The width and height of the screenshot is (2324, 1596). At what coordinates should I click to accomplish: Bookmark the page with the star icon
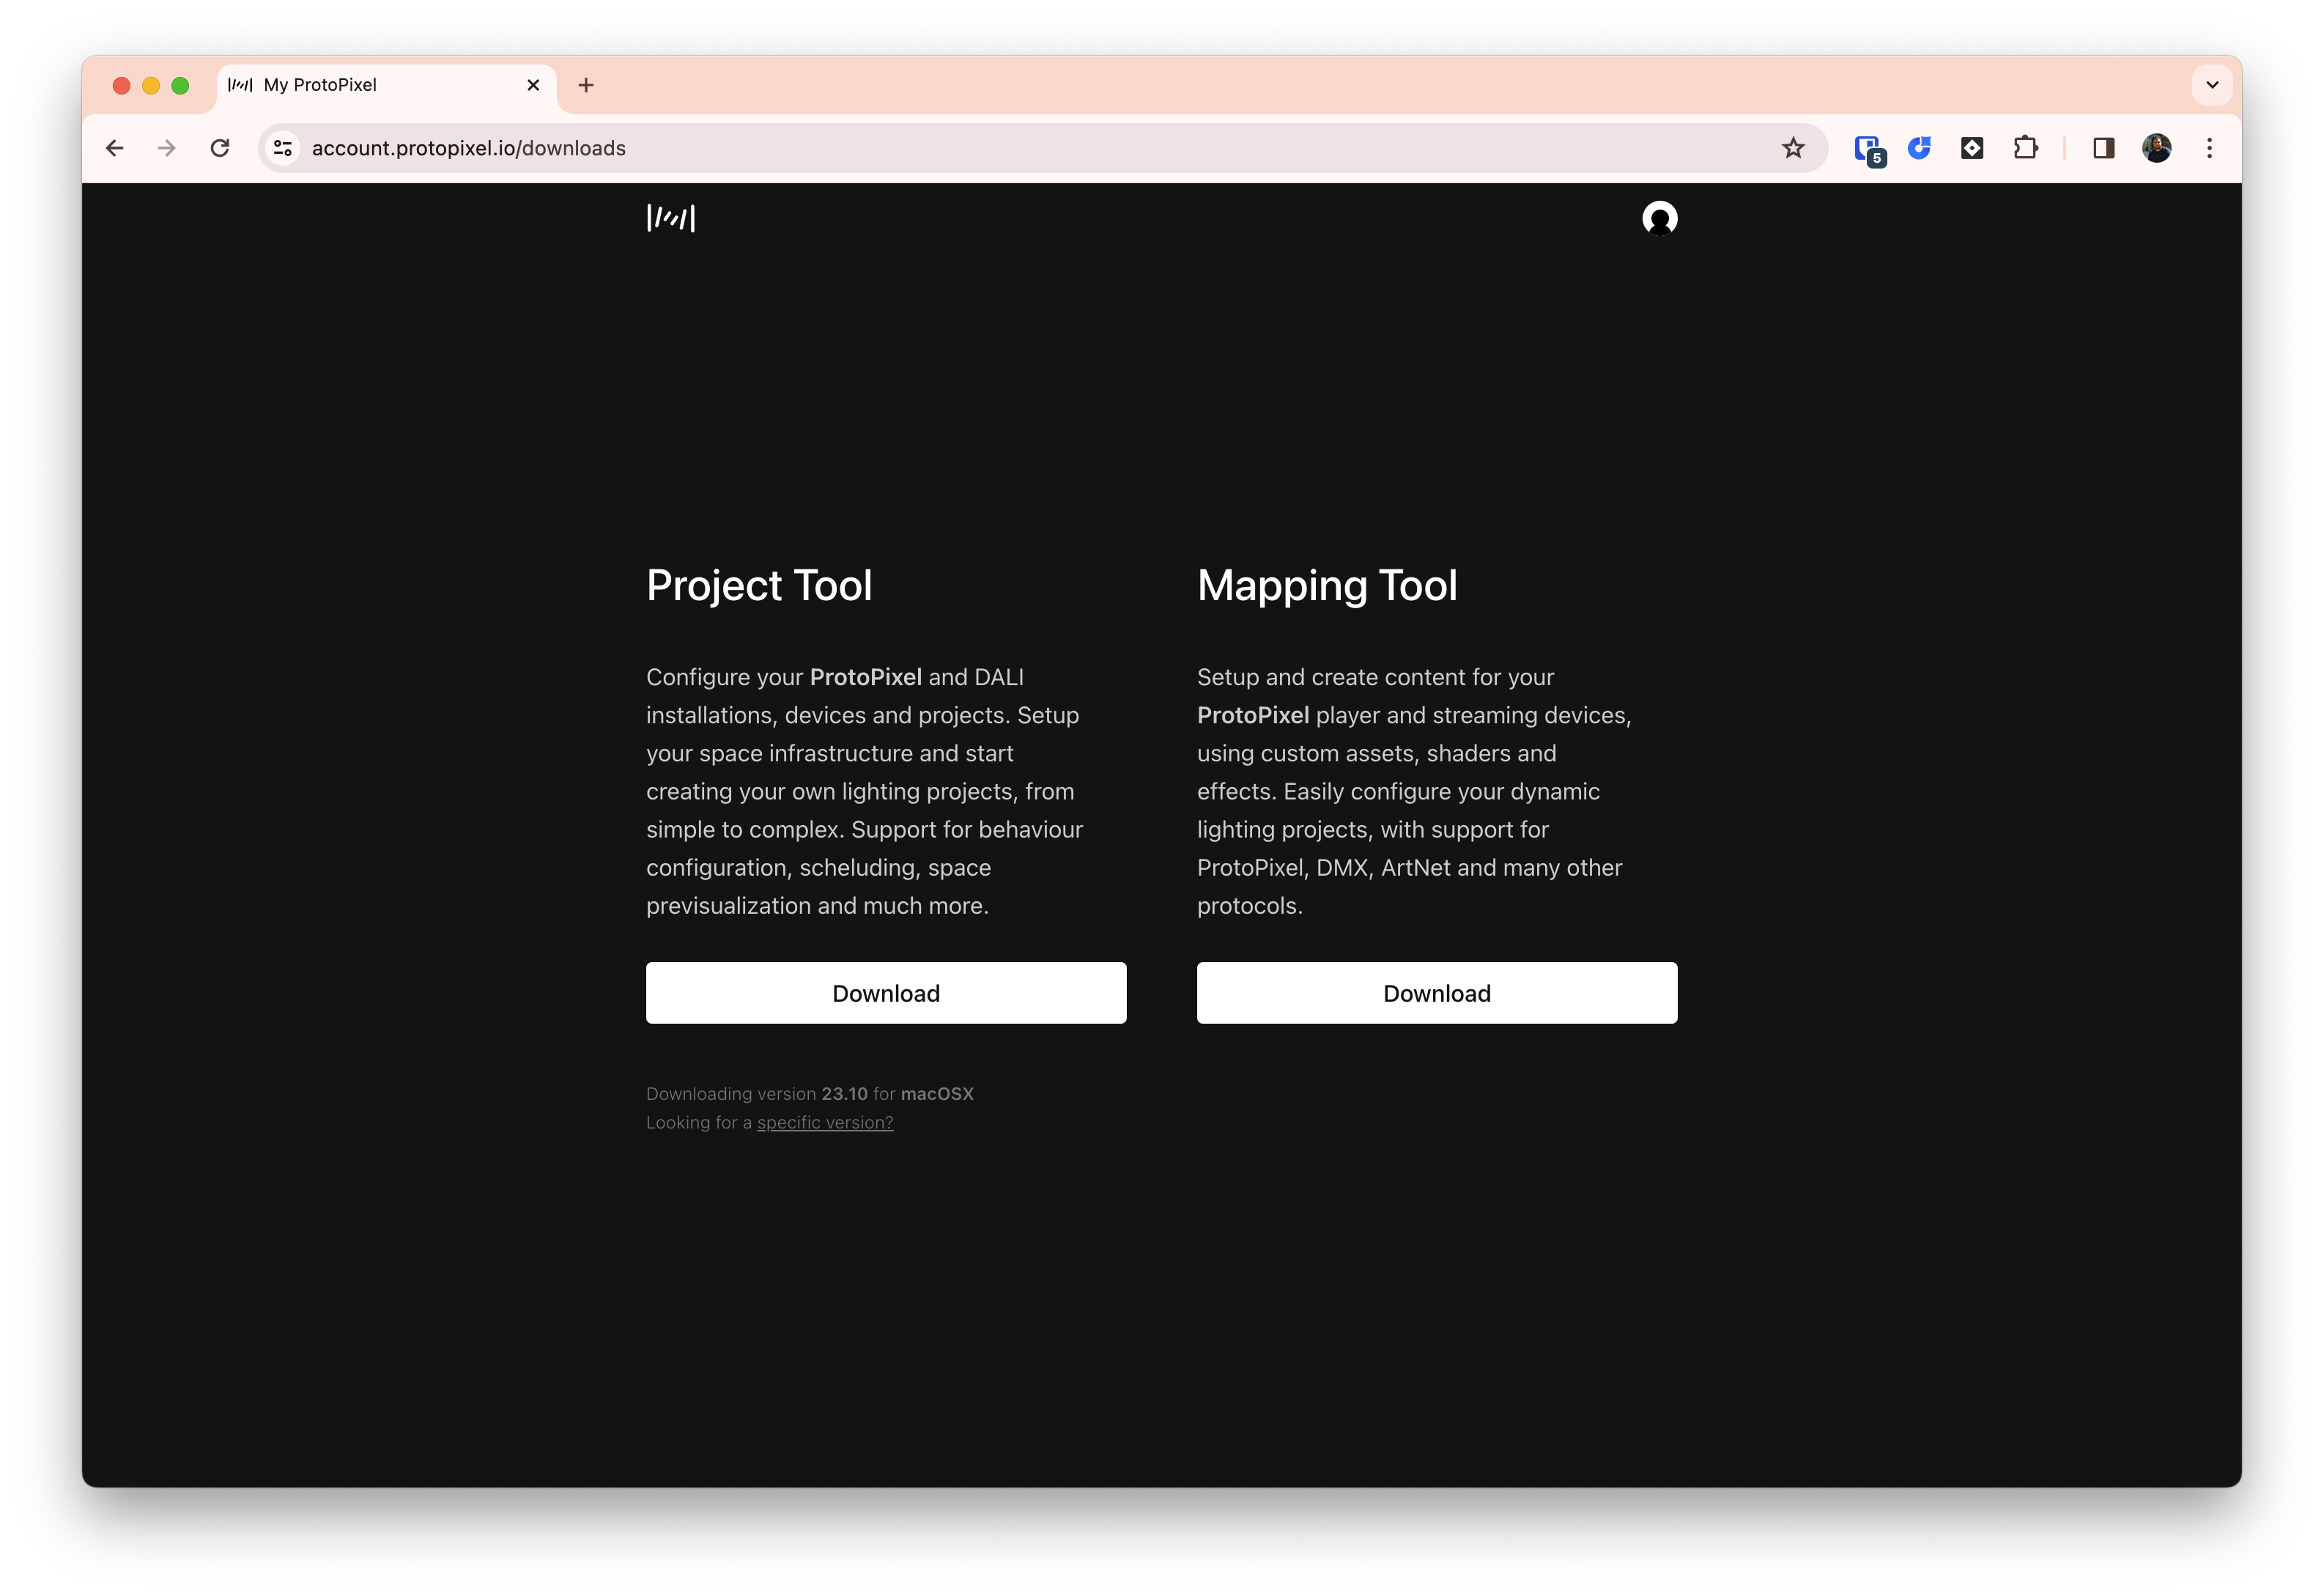point(1793,147)
